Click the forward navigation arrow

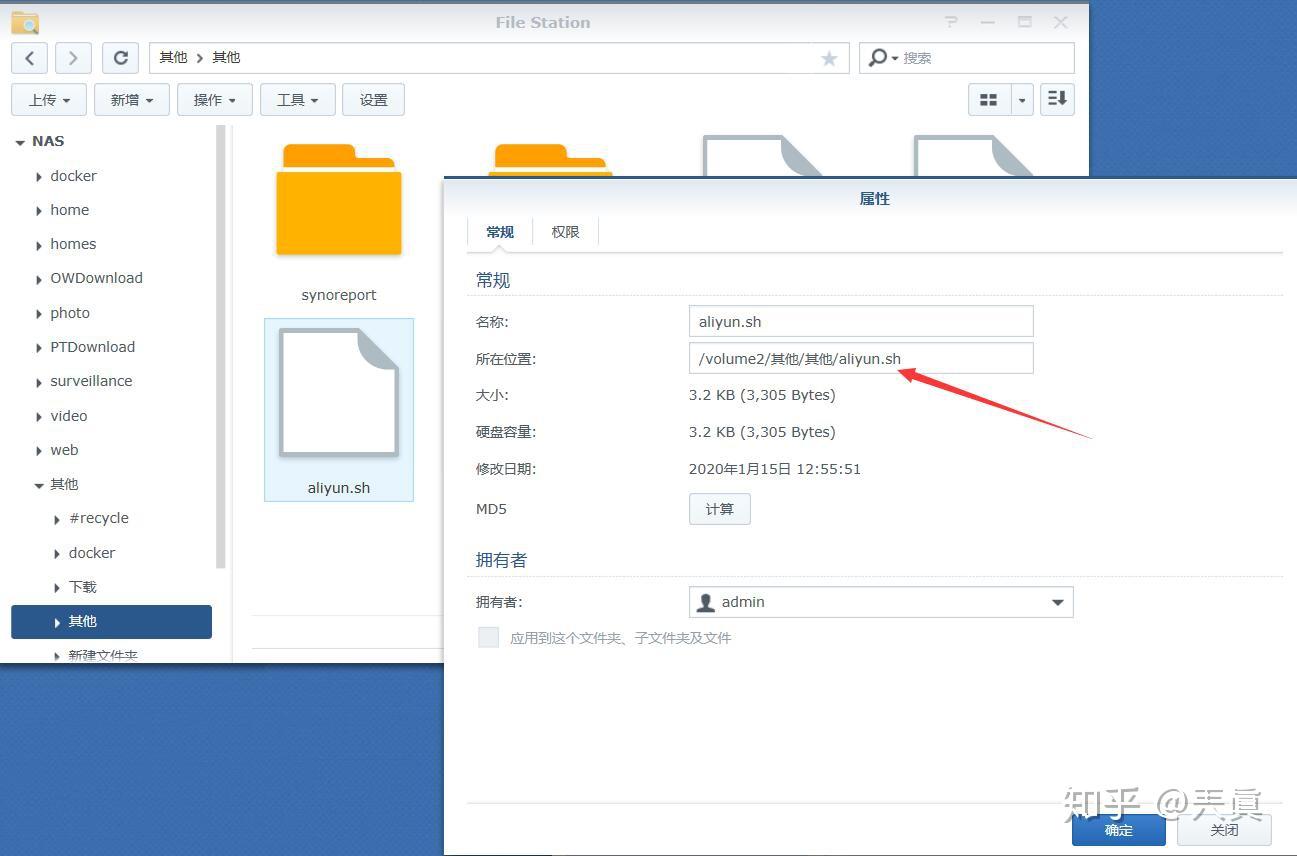[x=72, y=57]
